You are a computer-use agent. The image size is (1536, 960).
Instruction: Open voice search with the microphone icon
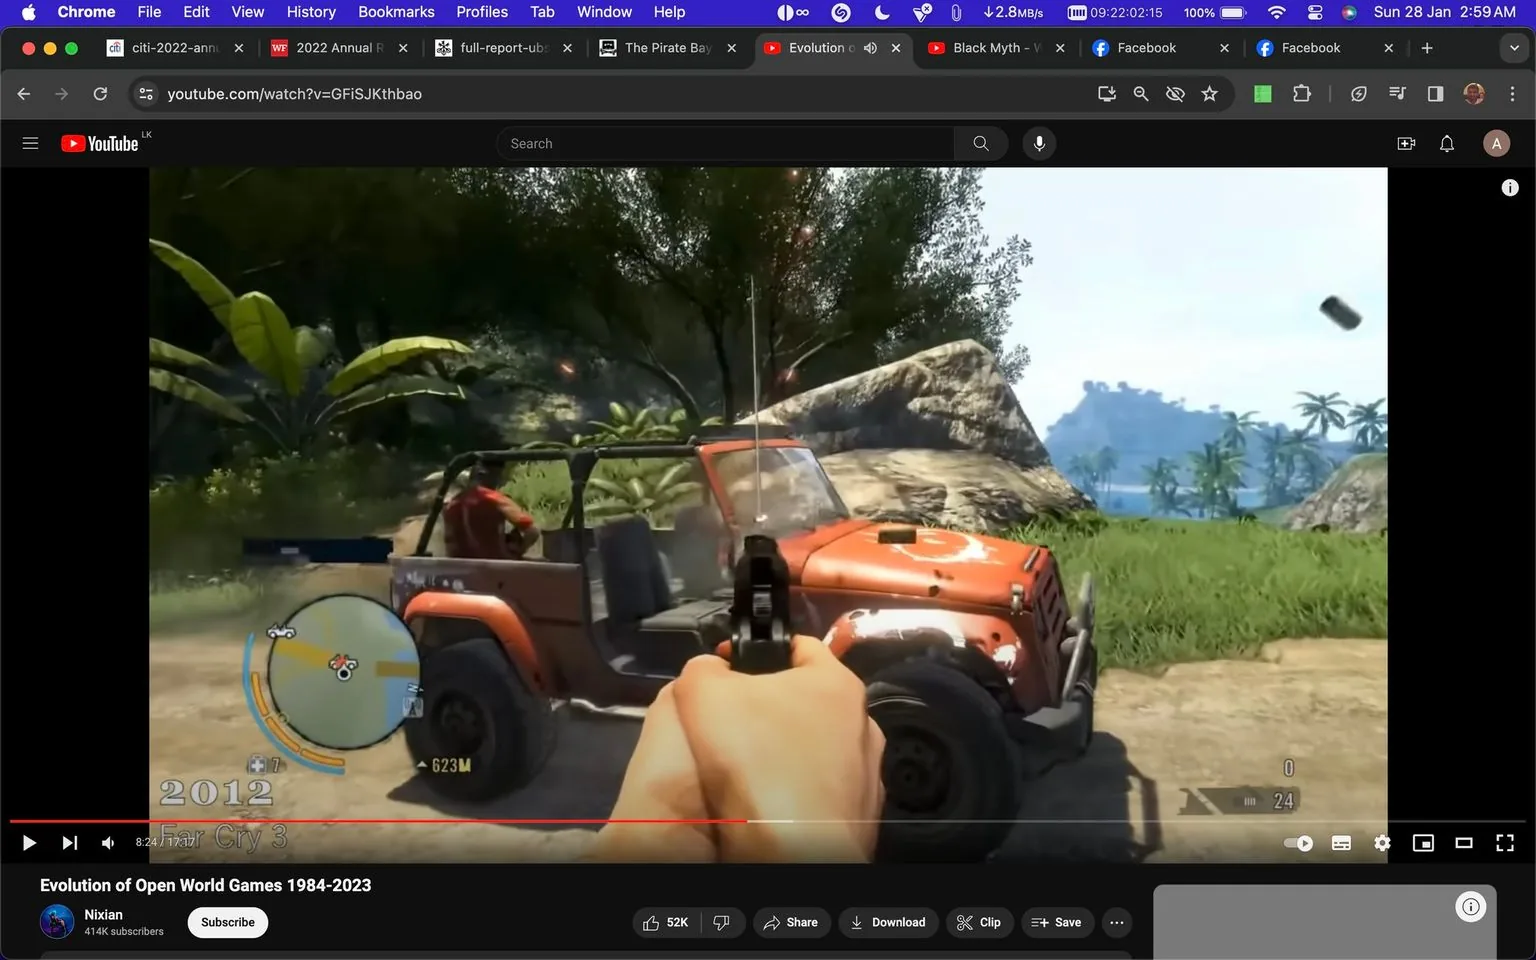pos(1039,143)
